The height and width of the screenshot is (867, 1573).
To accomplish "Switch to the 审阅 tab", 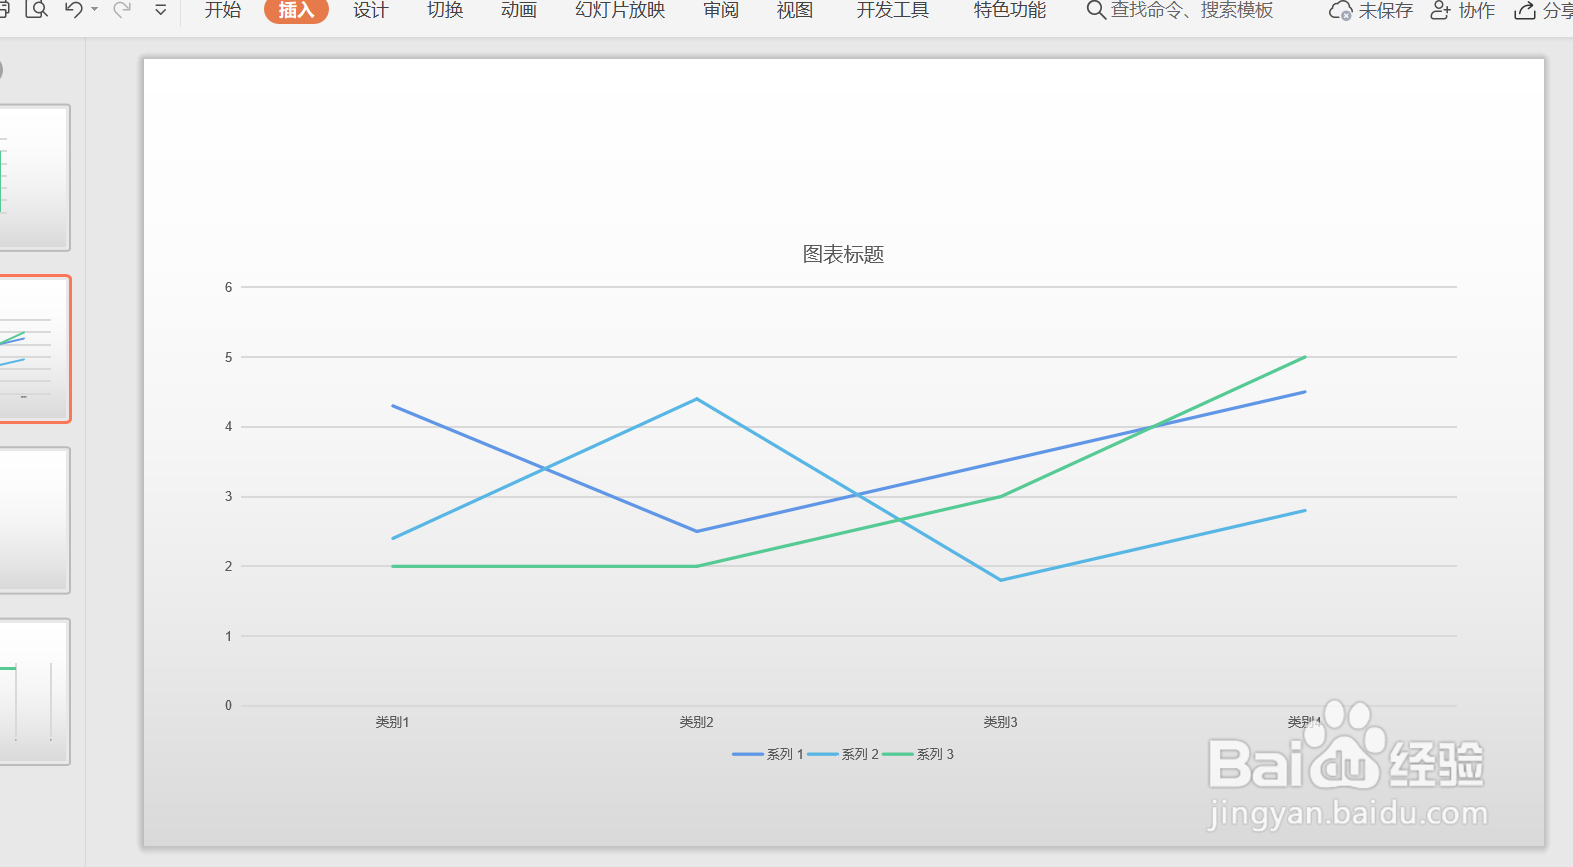I will 721,10.
